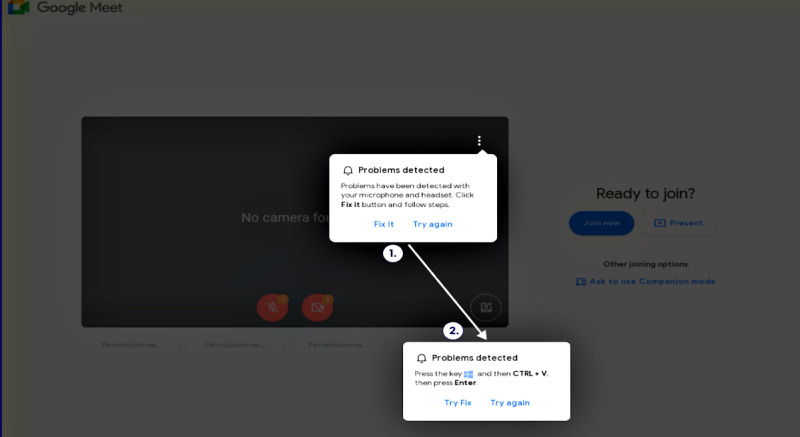Click Try again in the lower popup

point(510,403)
